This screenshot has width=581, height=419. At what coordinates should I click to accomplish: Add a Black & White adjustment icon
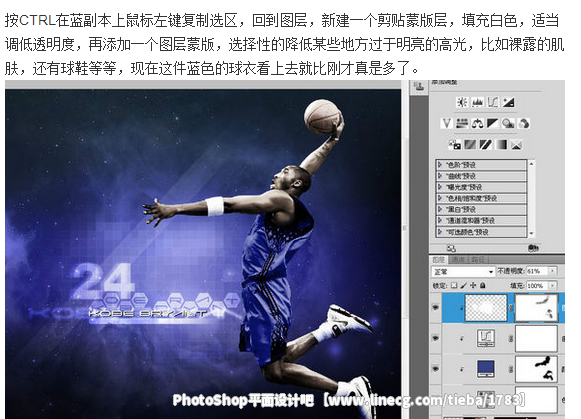click(x=492, y=123)
